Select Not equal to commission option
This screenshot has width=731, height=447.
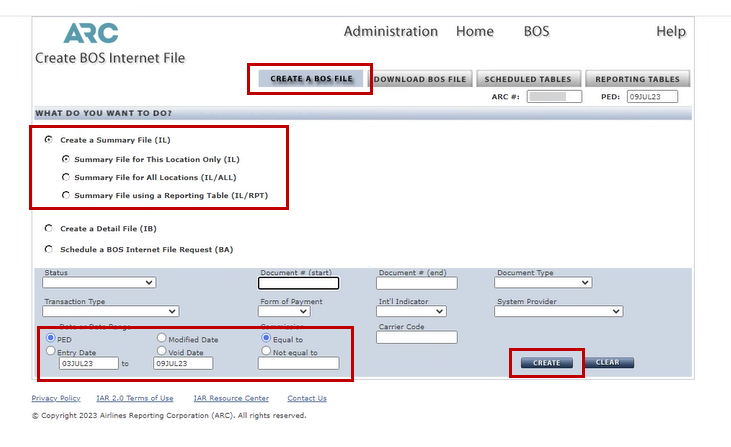click(x=265, y=351)
